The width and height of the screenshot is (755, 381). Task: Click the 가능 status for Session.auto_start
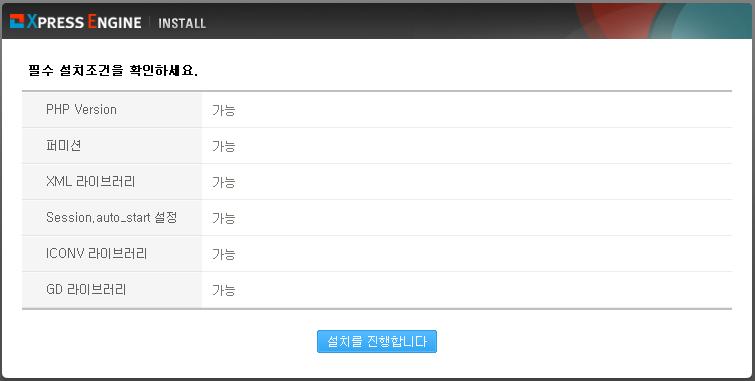tap(223, 218)
